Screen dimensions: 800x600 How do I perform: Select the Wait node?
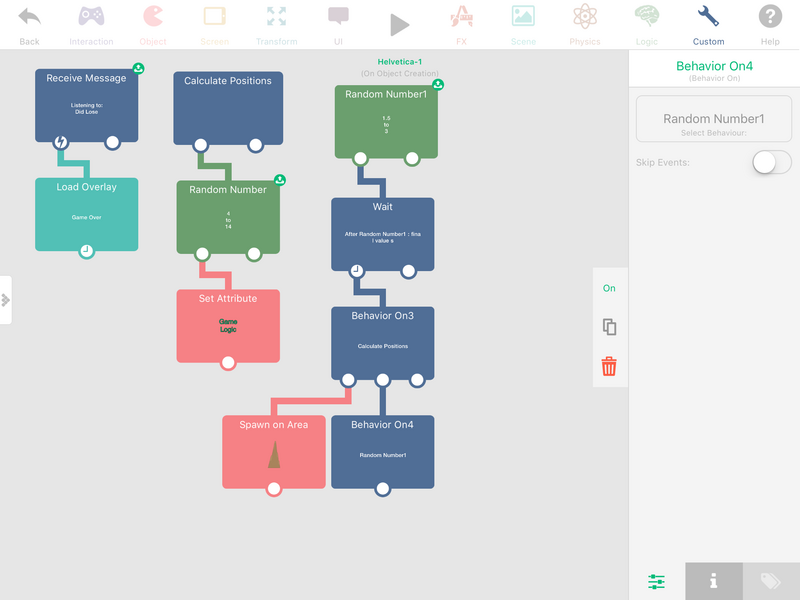(x=383, y=234)
